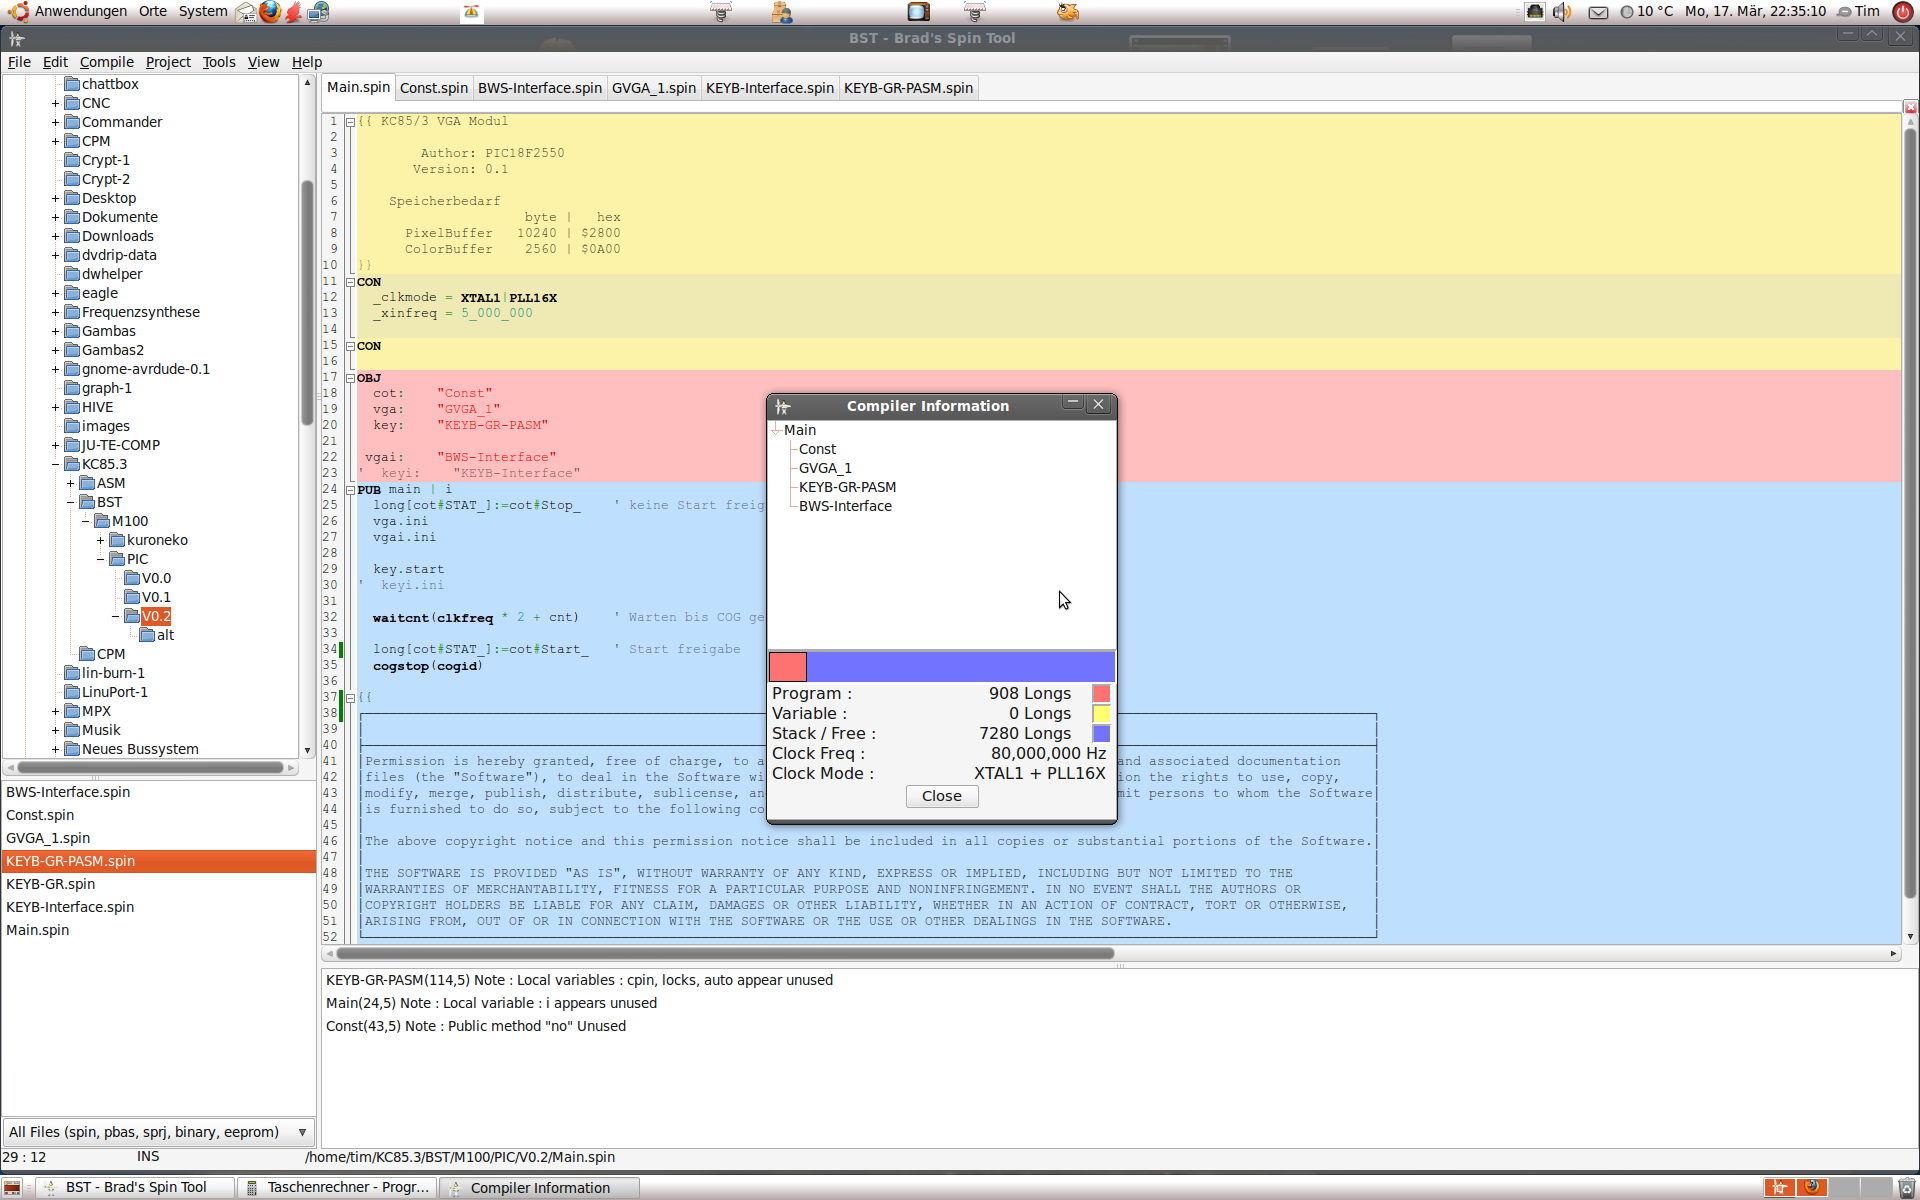The height and width of the screenshot is (1200, 1920).
Task: Open the Compile menu
Action: [106, 62]
